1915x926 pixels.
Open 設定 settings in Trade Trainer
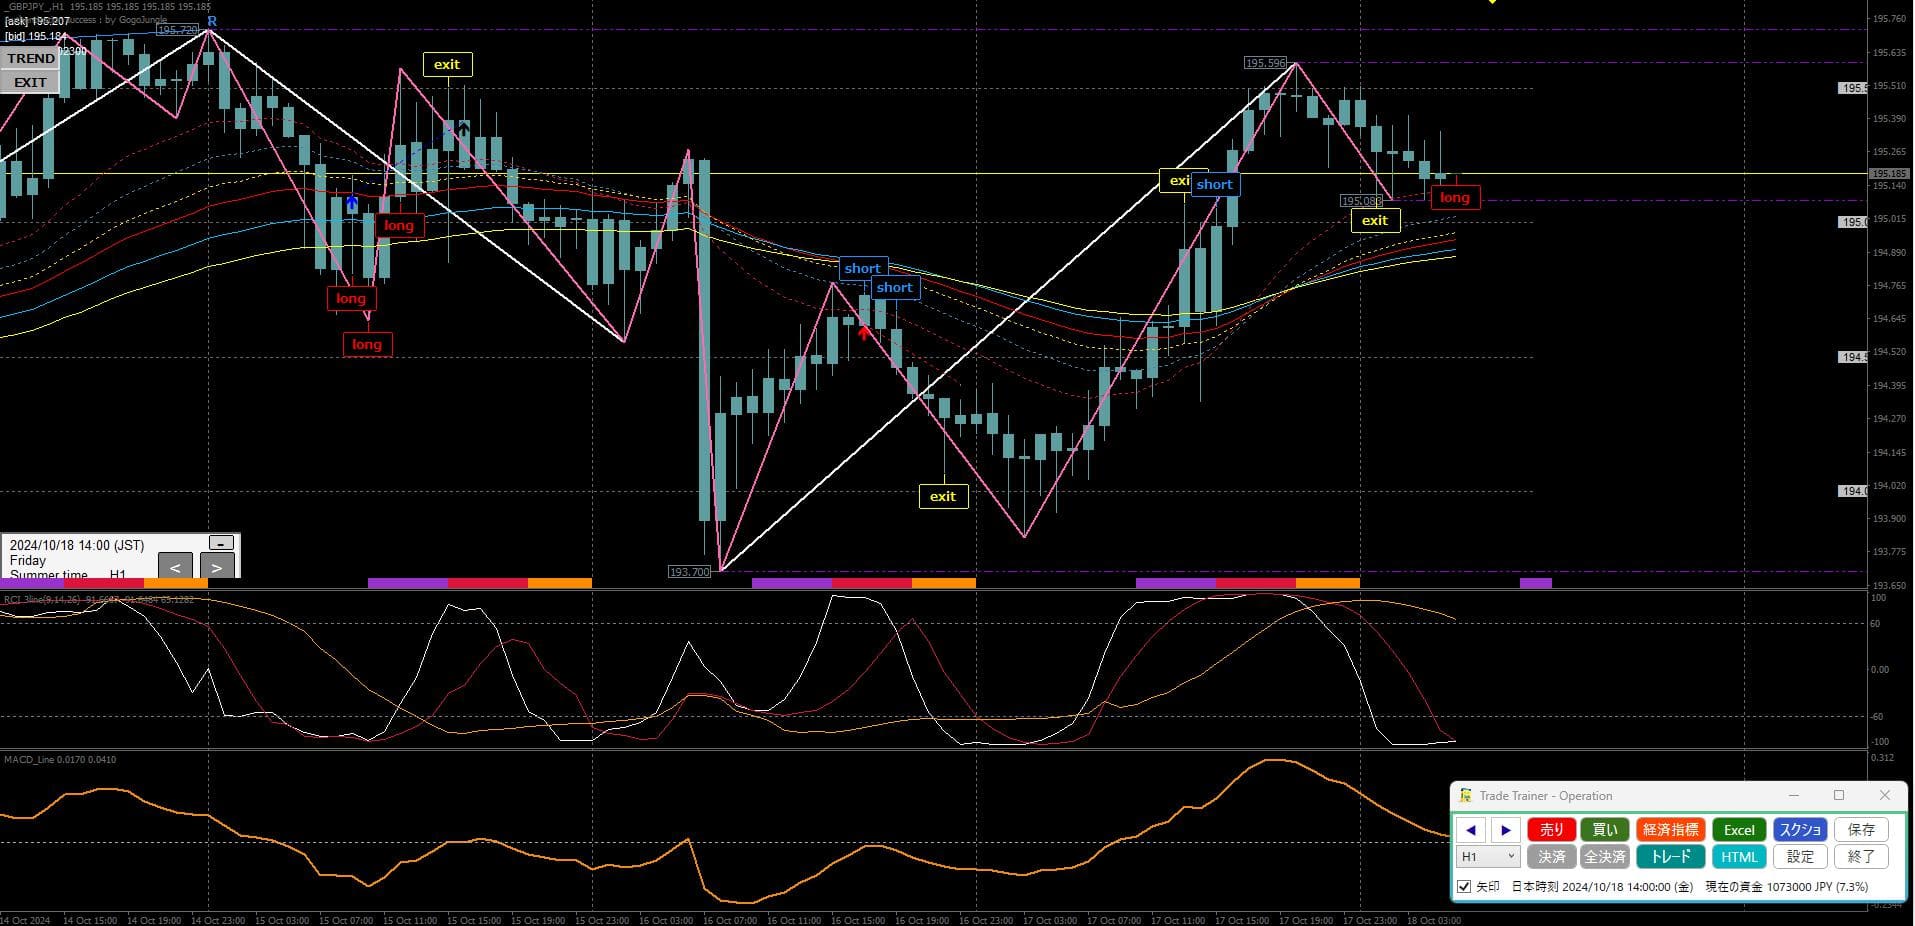coord(1800,857)
